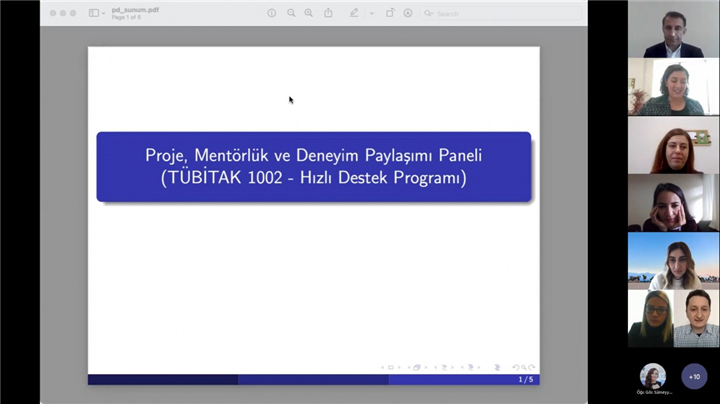
Task: Click Beamer presentation outline icon
Action: [497, 367]
